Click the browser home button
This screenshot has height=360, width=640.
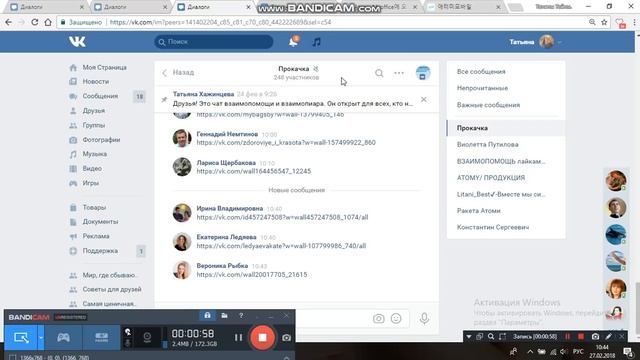click(x=48, y=22)
